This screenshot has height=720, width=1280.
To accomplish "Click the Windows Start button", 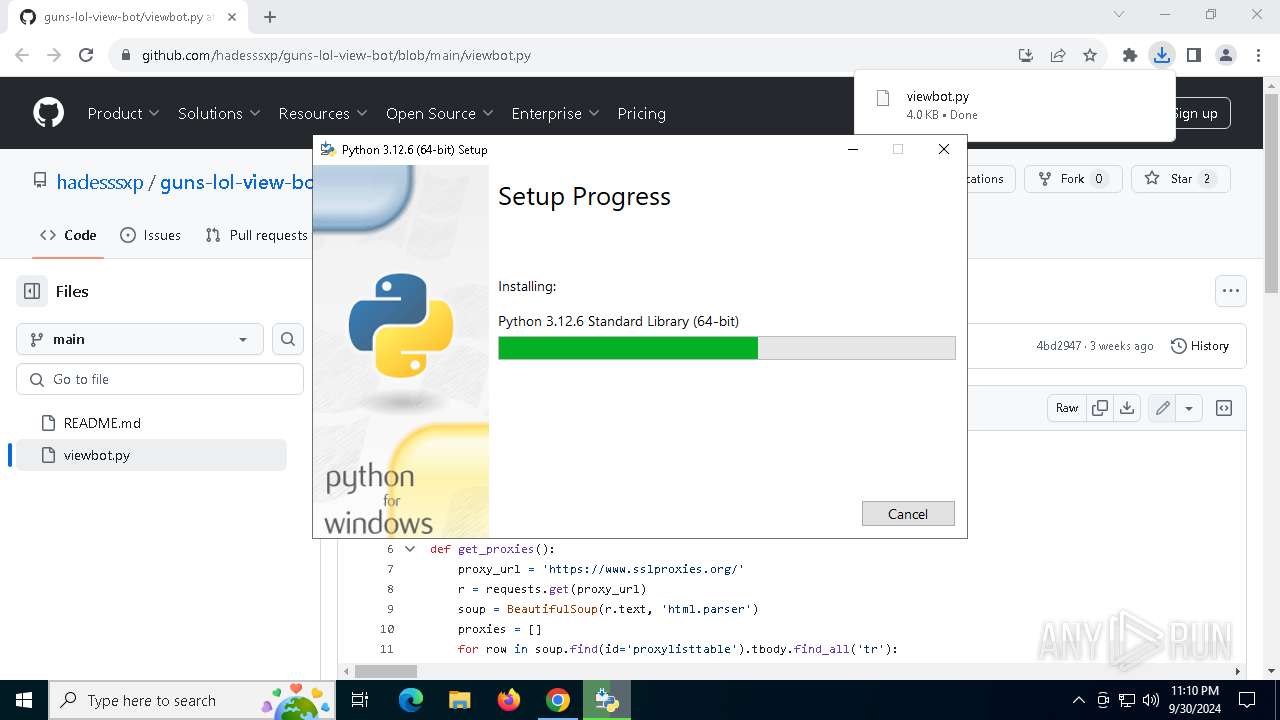I will (x=24, y=700).
